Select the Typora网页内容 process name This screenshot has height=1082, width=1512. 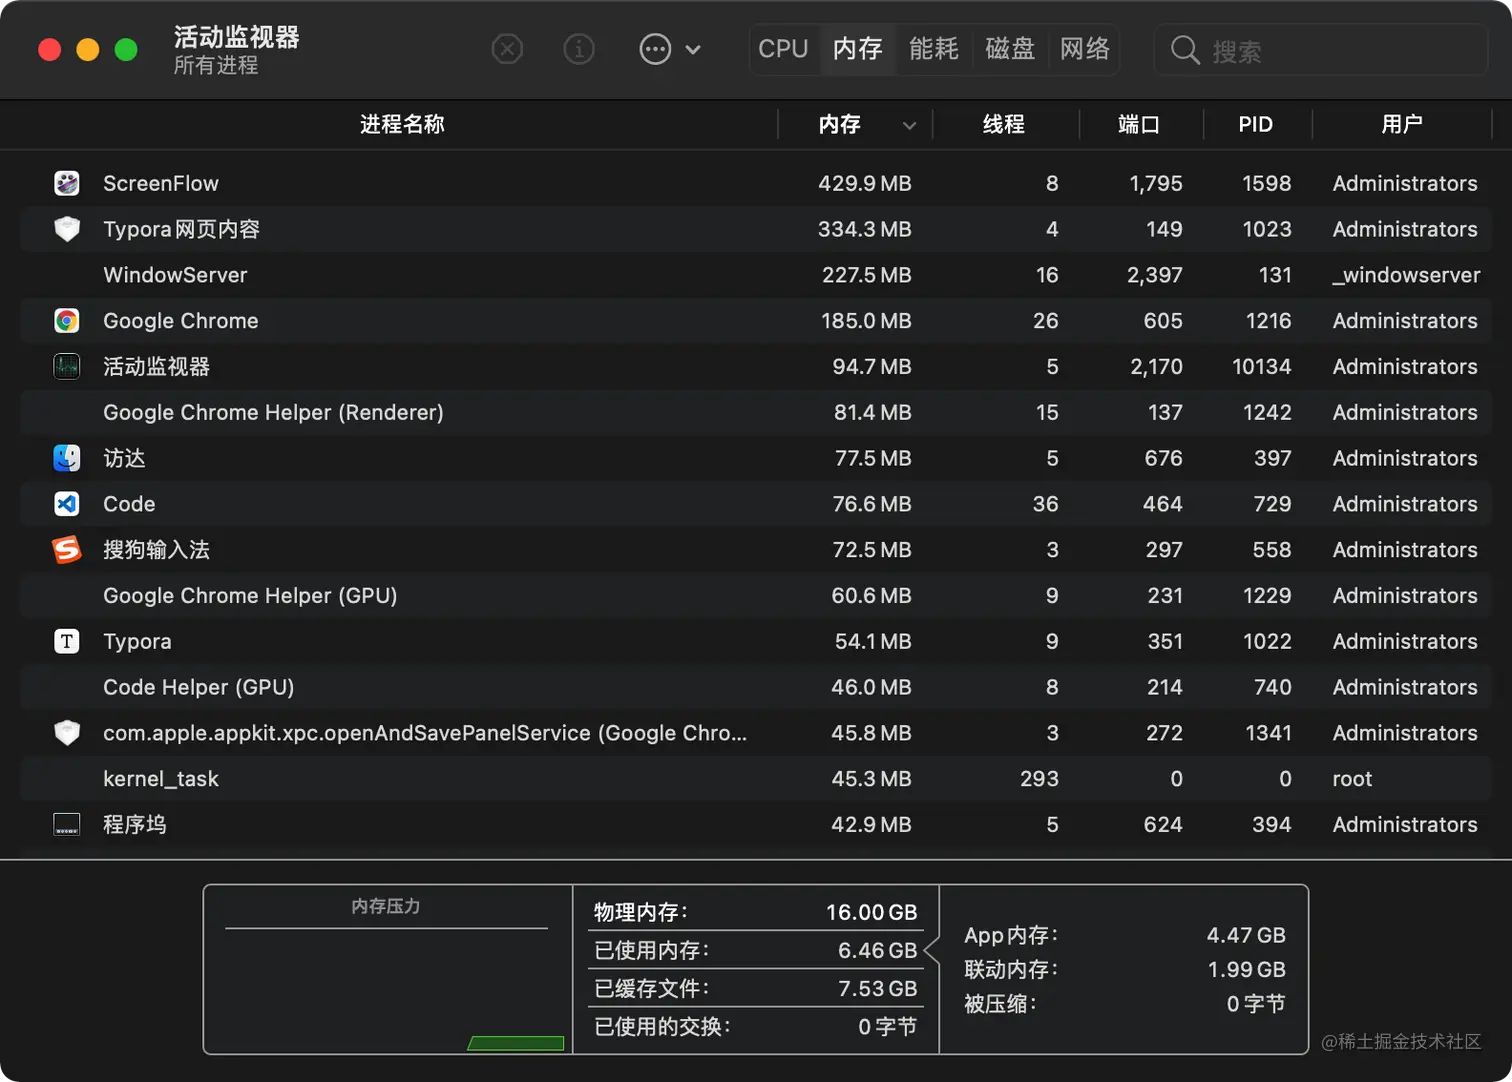(182, 229)
